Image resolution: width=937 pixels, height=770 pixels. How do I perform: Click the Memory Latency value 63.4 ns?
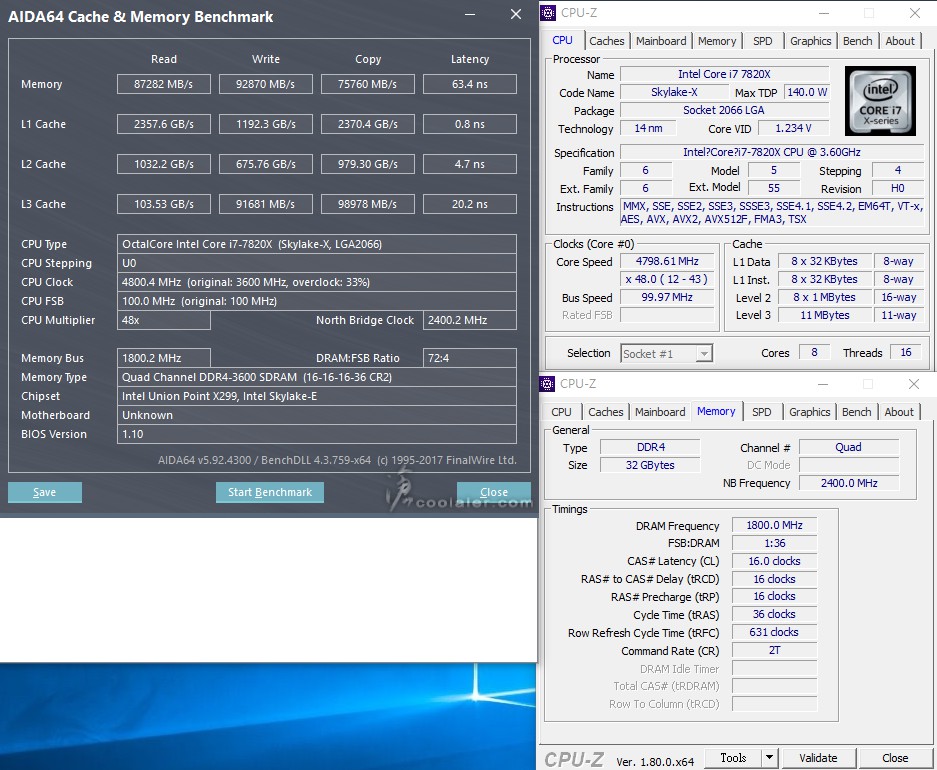[x=470, y=84]
